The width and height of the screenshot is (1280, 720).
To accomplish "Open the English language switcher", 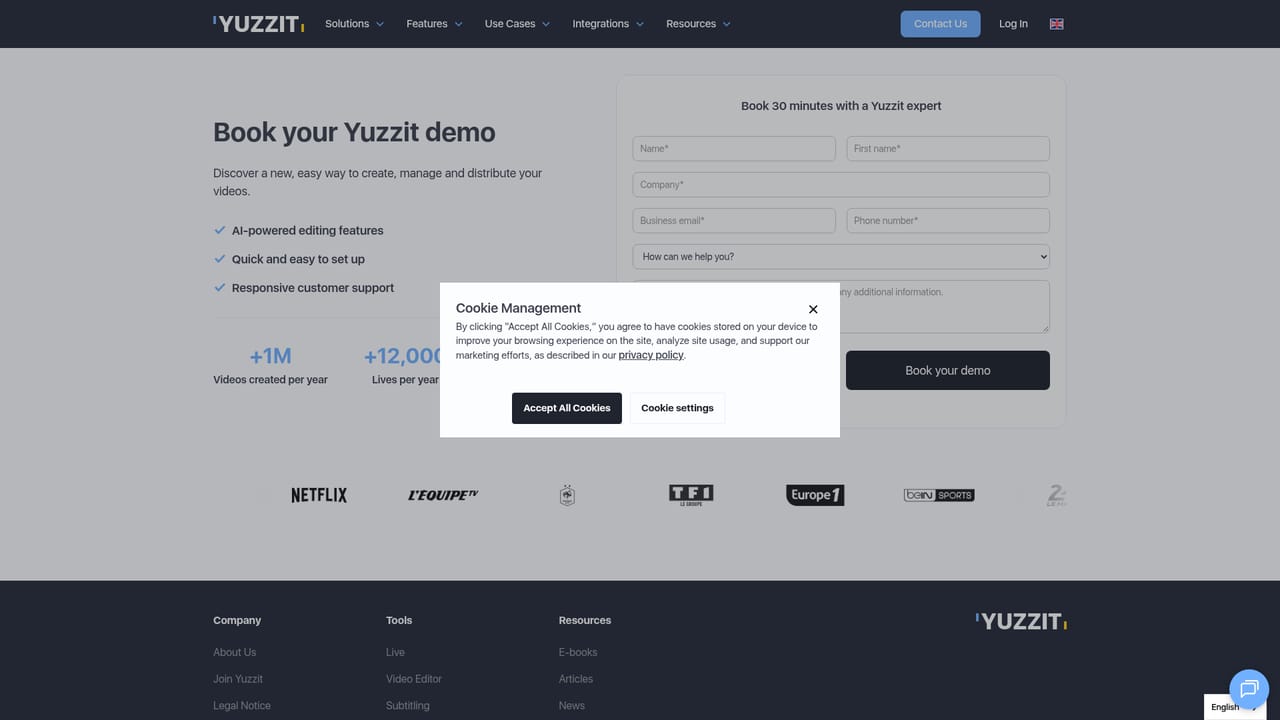I will coord(1234,707).
